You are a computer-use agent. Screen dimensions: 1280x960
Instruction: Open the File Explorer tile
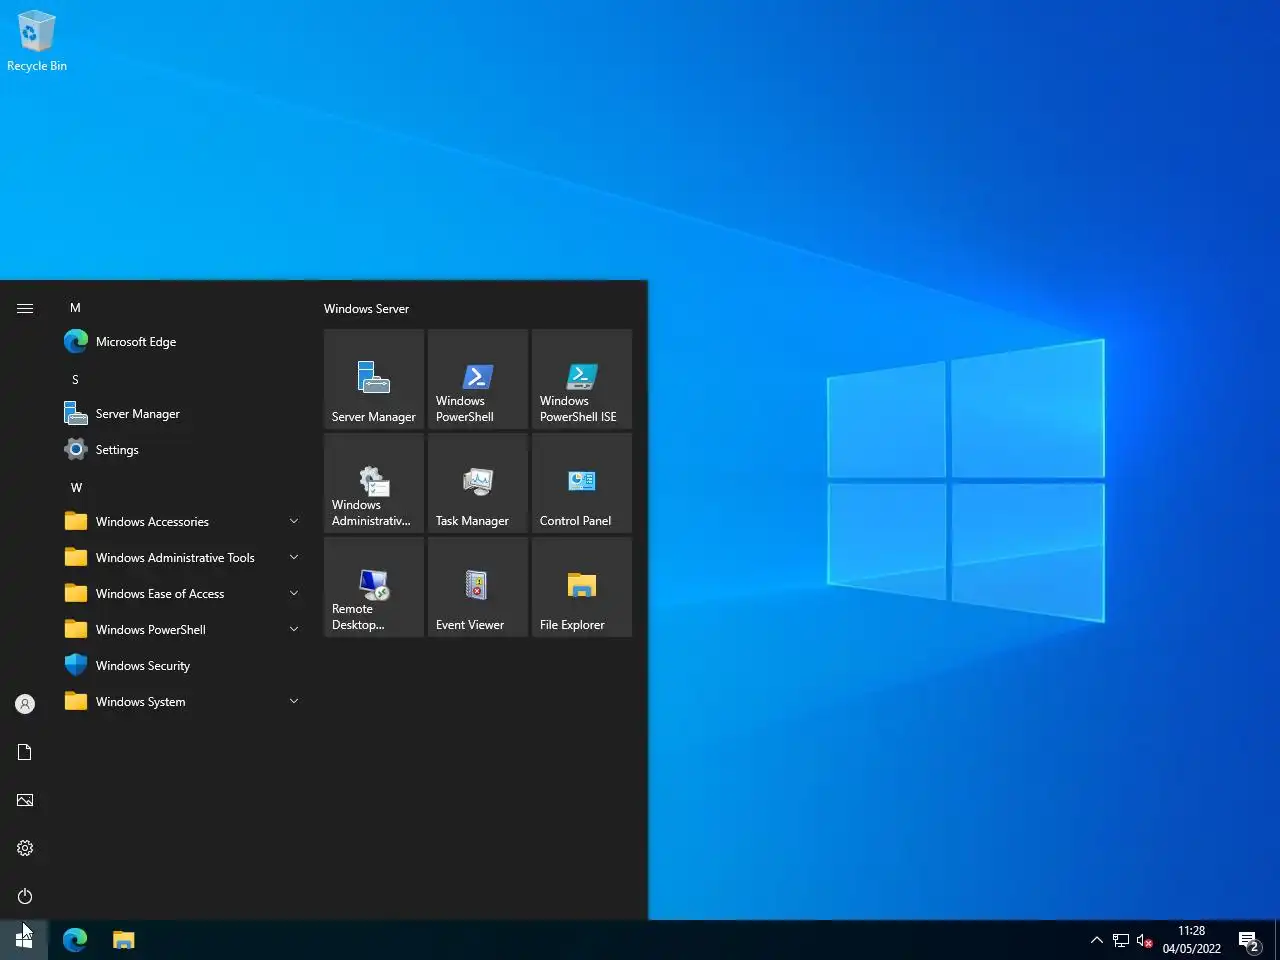pos(582,587)
